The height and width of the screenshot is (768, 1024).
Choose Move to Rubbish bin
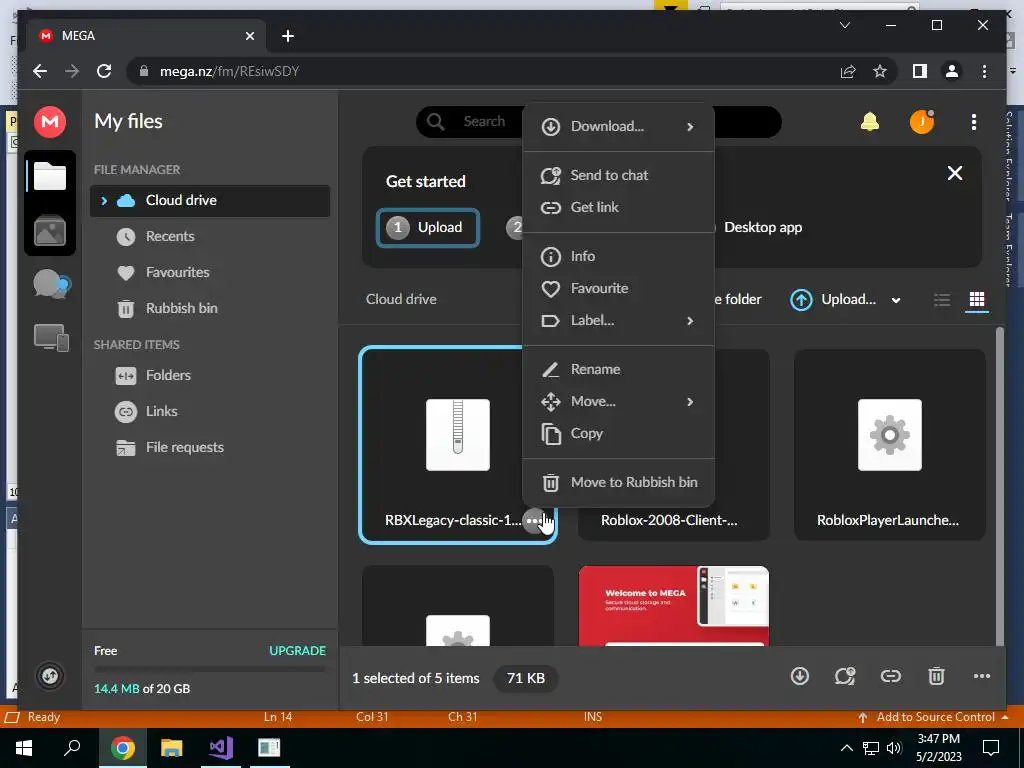(618, 482)
